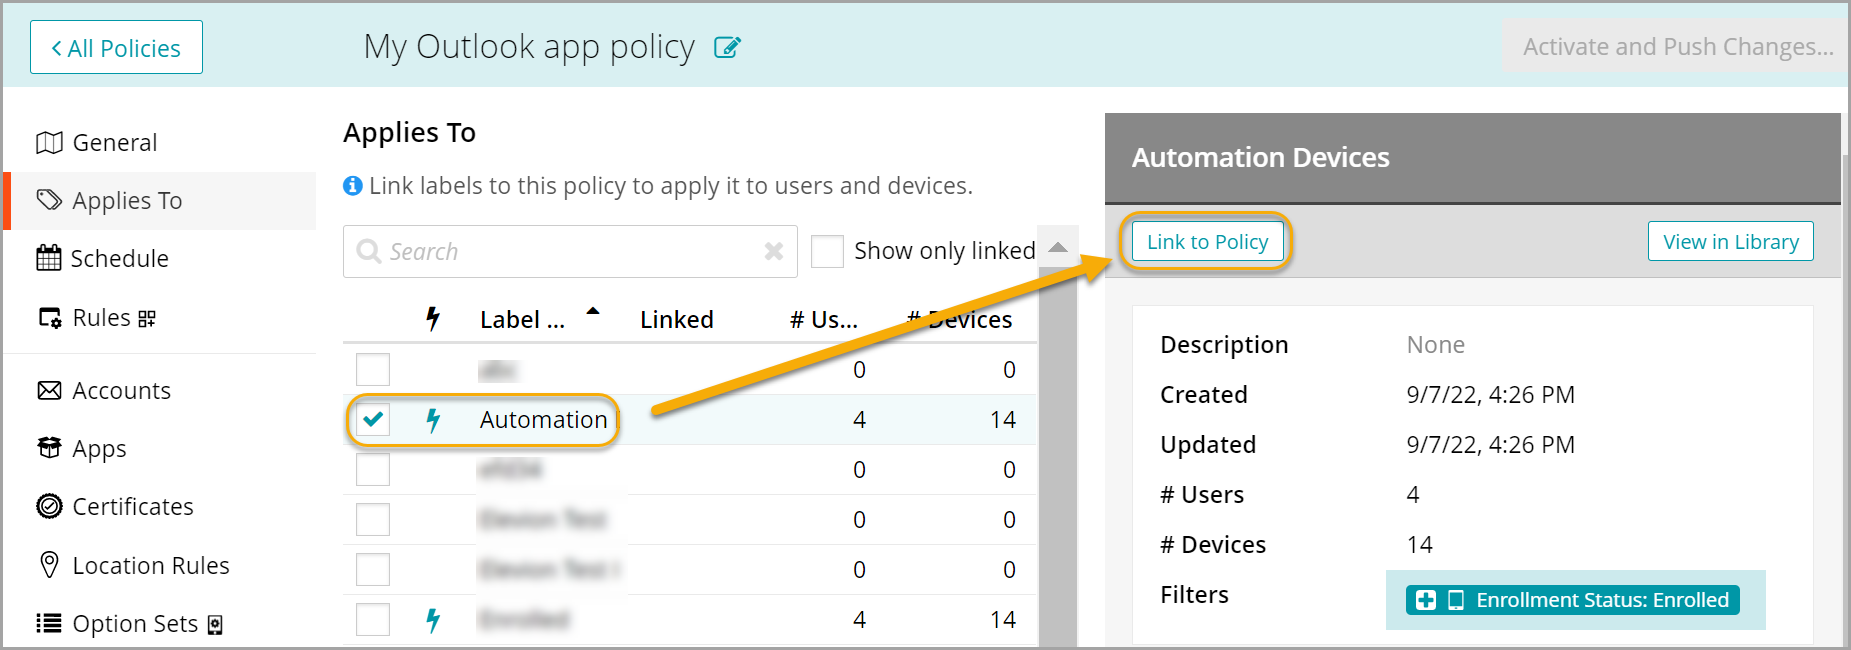Click the lightning bolt column header icon
The width and height of the screenshot is (1851, 650).
pos(432,319)
